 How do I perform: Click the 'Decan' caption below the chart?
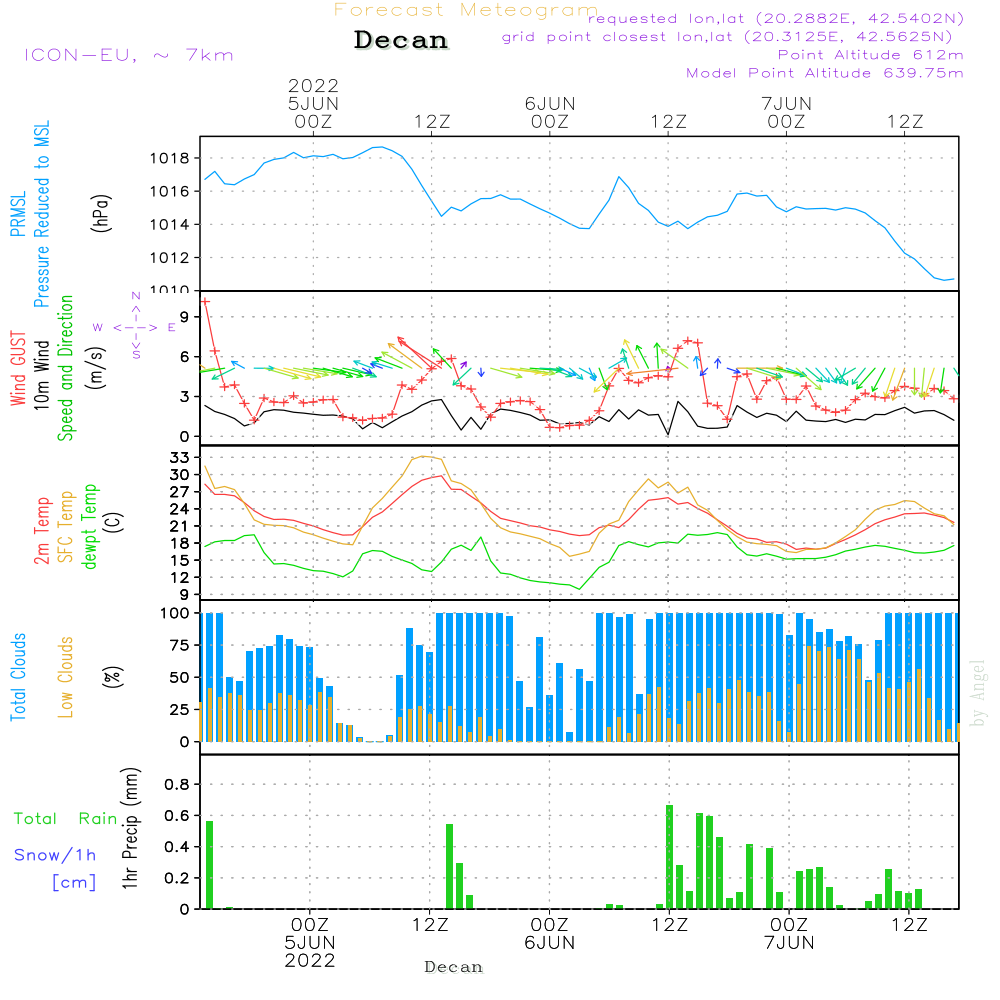(453, 967)
